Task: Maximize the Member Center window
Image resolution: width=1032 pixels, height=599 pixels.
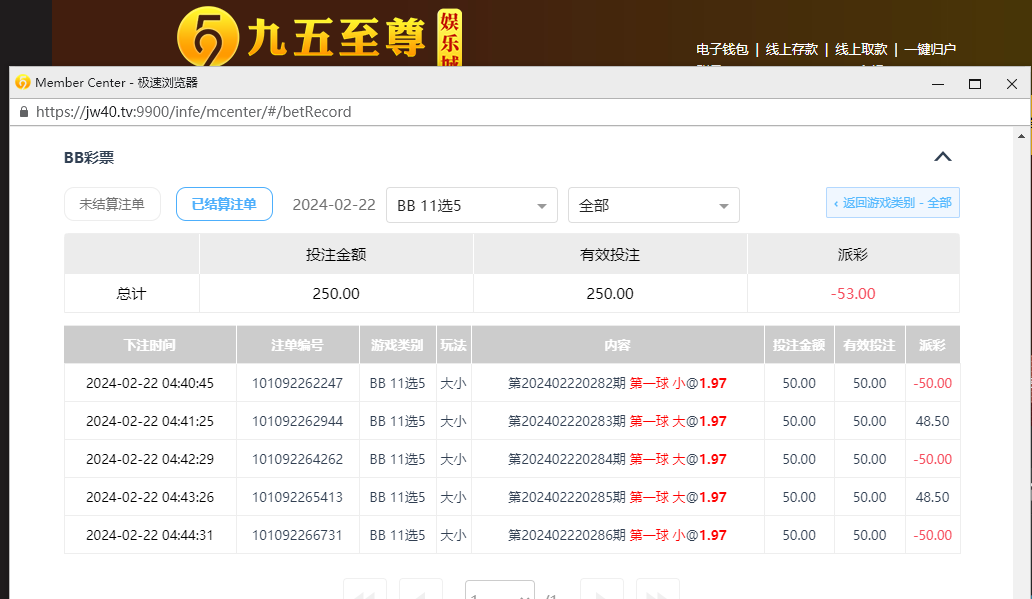Action: (974, 84)
